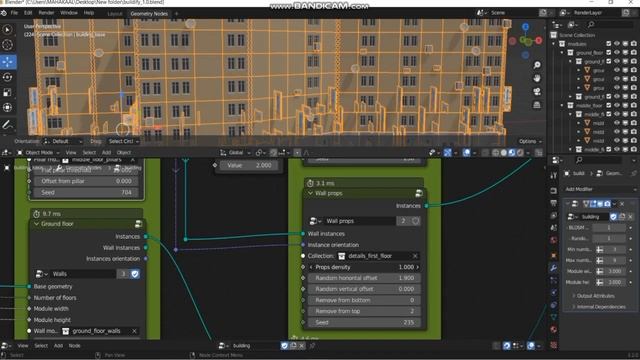Pick the Select Box tool at toolbar top
The height and width of the screenshot is (360, 640).
pyautogui.click(x=7, y=30)
